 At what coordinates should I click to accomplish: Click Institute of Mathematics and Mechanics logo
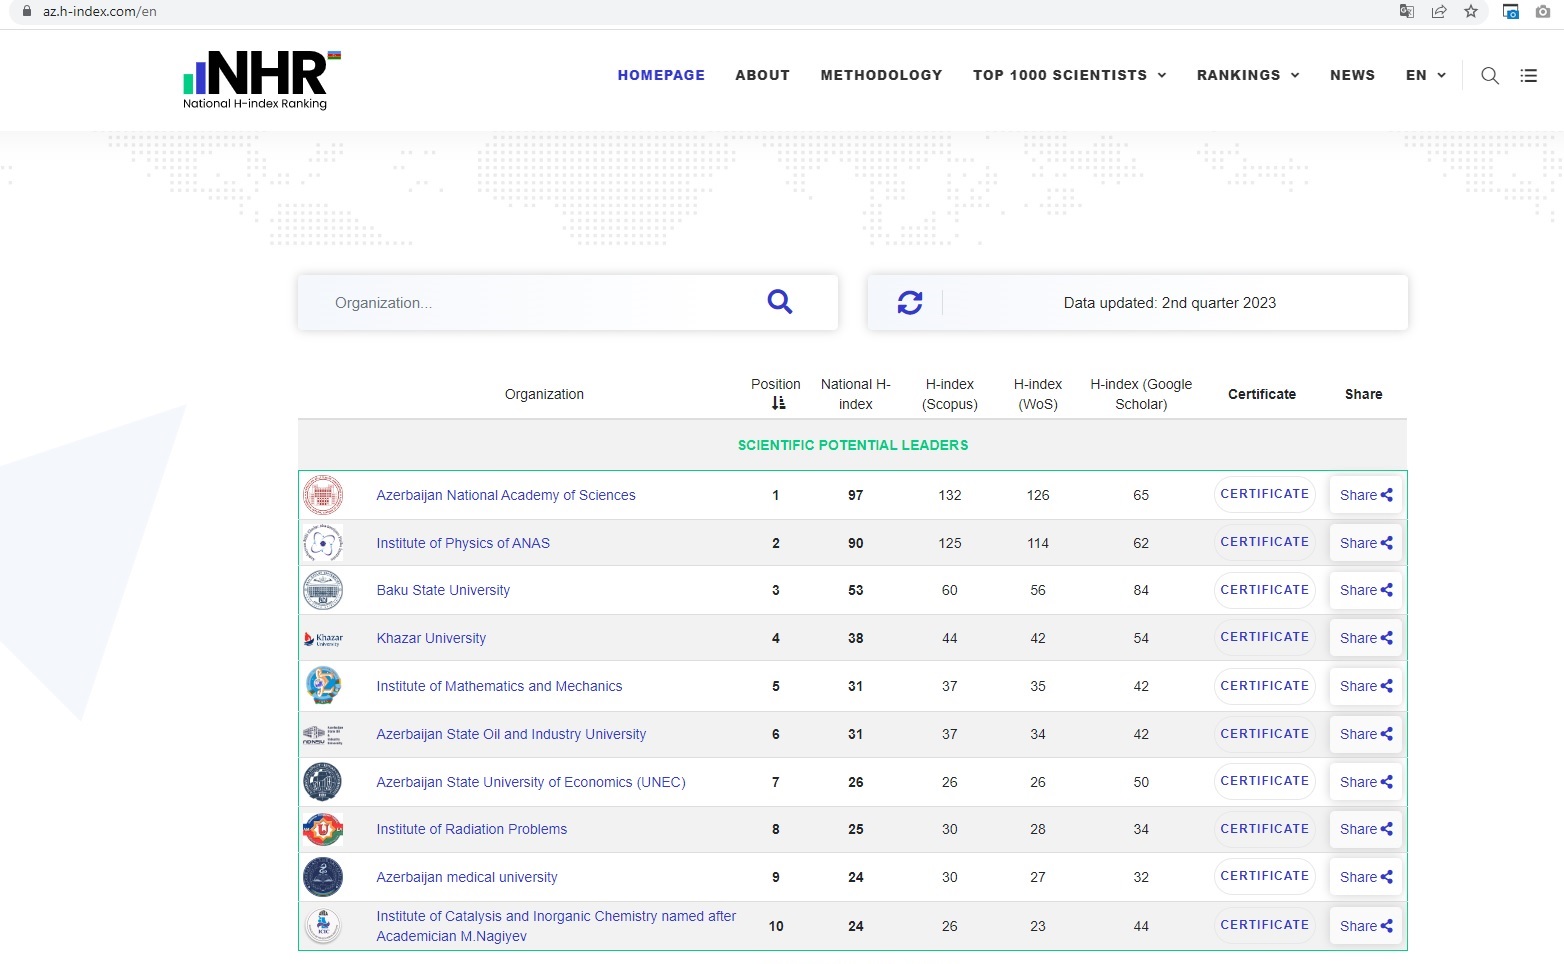(323, 686)
